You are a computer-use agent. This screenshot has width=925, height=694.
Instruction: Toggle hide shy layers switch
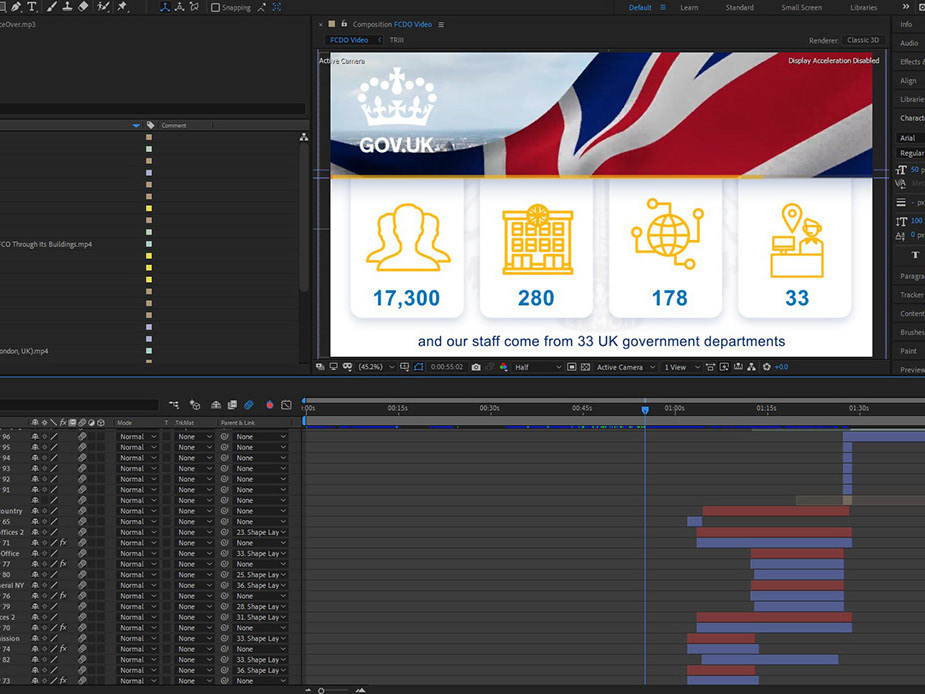[x=216, y=405]
